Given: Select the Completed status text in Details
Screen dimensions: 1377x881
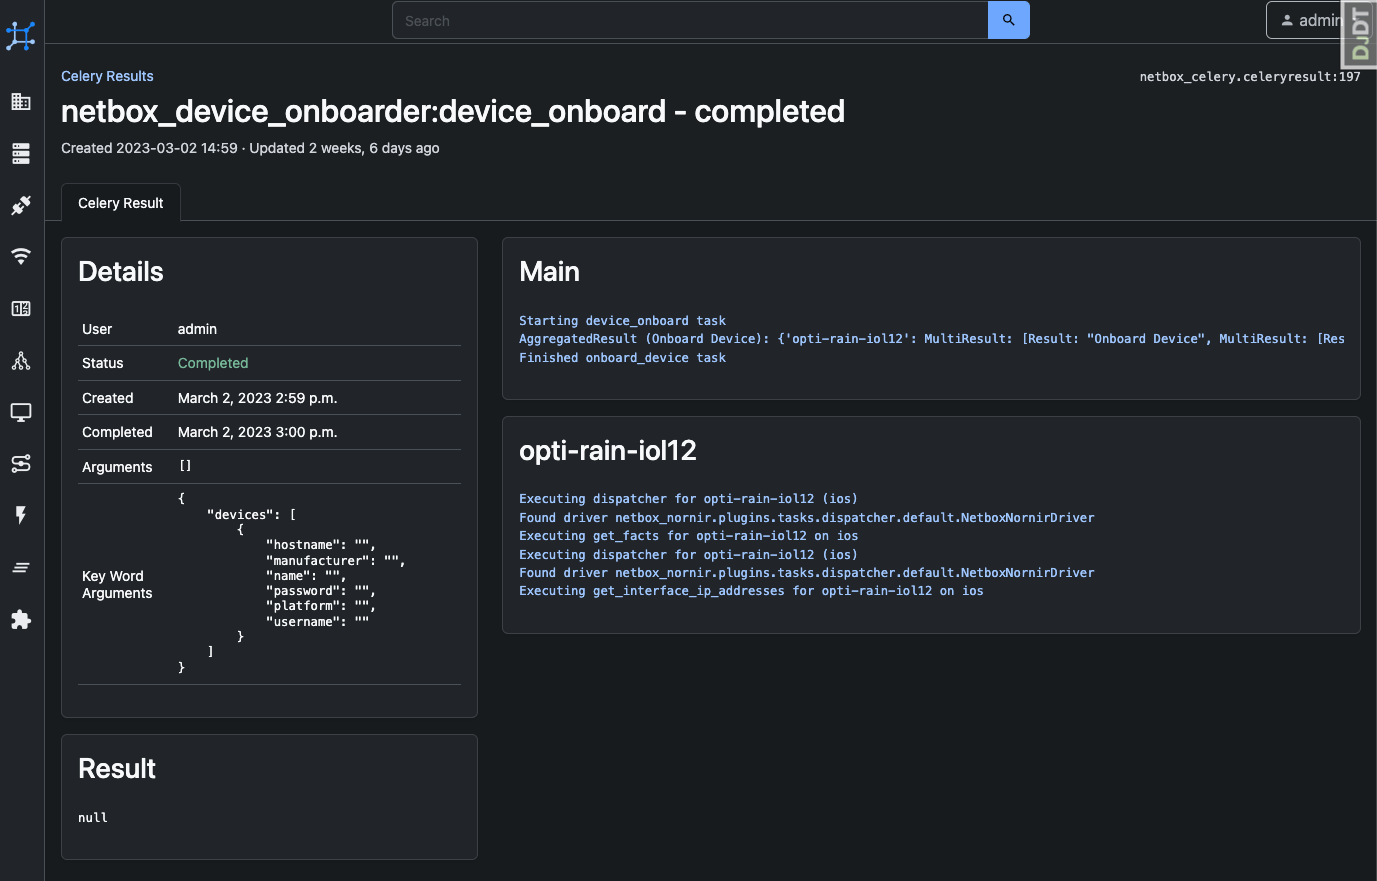Looking at the screenshot, I should tap(212, 363).
